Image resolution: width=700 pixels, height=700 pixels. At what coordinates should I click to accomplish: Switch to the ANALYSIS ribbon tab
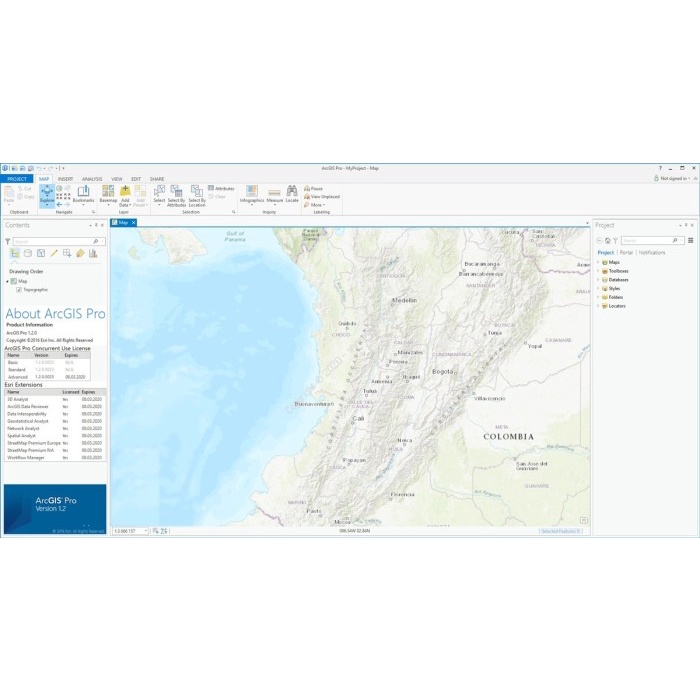click(92, 179)
